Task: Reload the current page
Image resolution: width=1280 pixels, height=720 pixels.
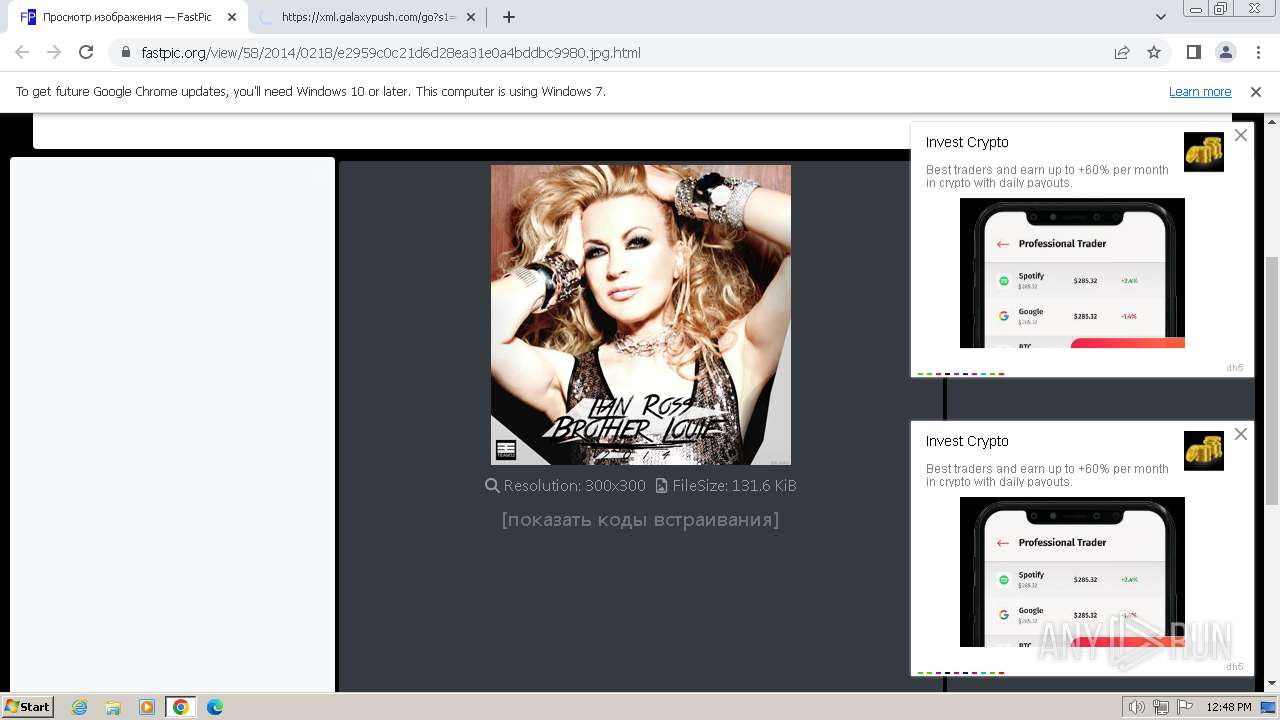Action: 86,53
